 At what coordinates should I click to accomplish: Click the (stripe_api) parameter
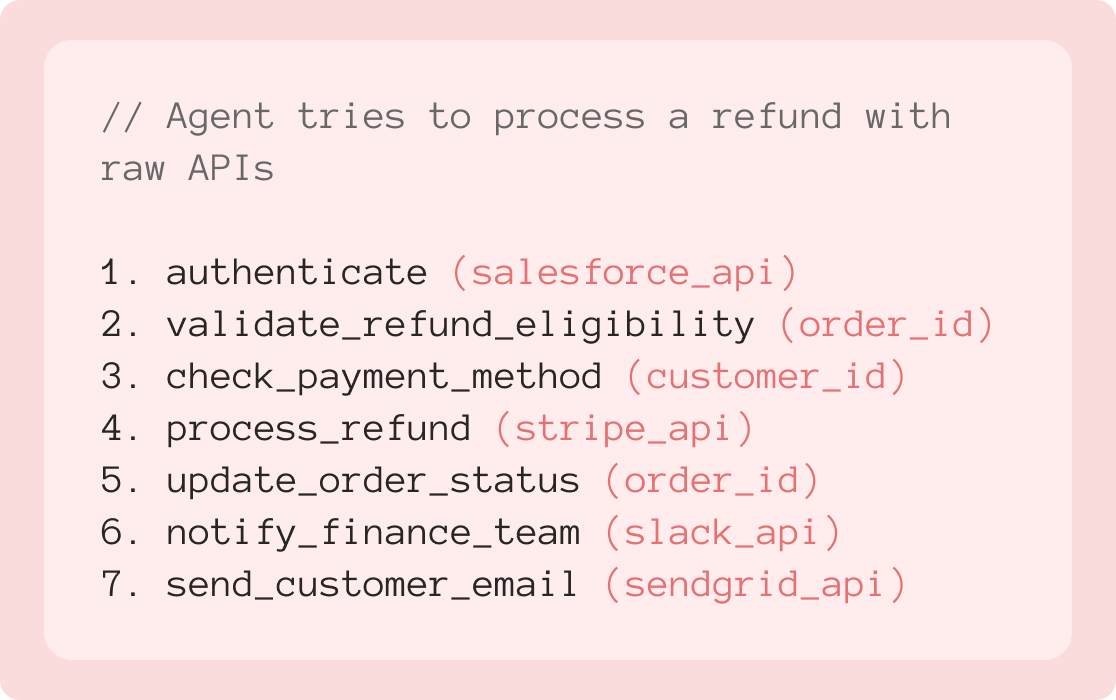click(624, 429)
